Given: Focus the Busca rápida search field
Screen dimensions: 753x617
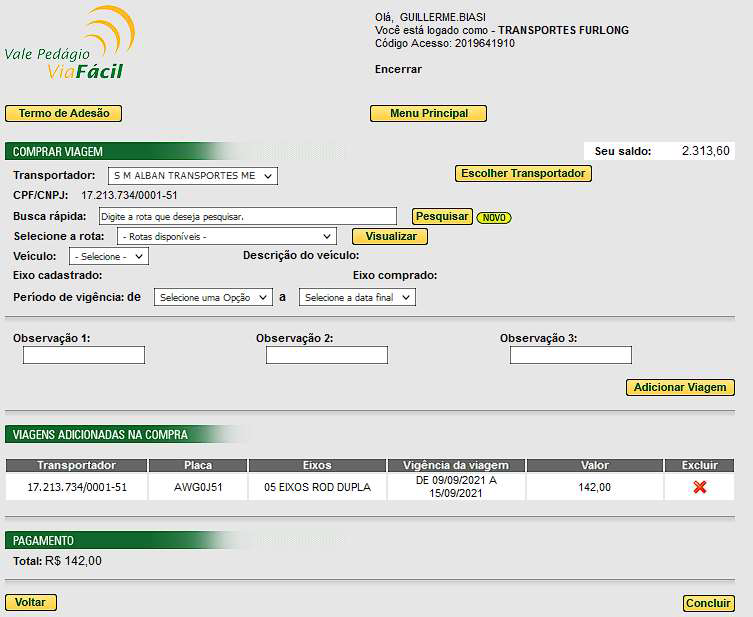Looking at the screenshot, I should click(x=248, y=216).
